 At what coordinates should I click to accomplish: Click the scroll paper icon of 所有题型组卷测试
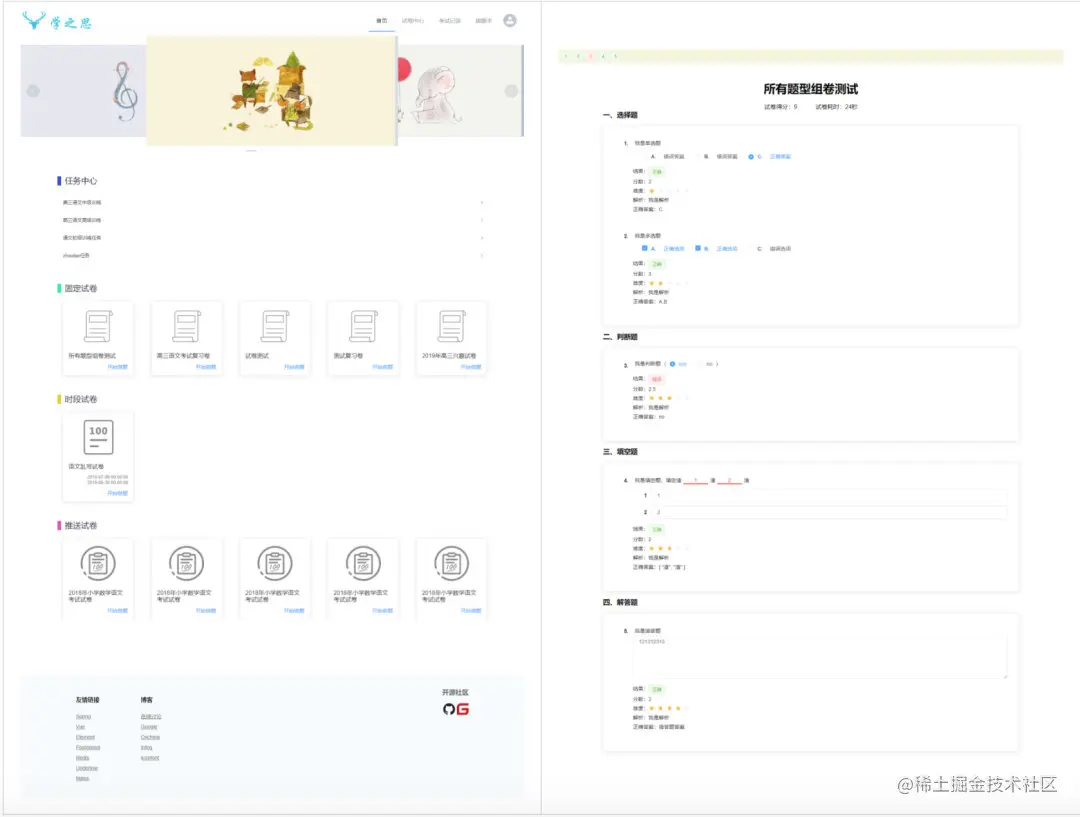[98, 327]
